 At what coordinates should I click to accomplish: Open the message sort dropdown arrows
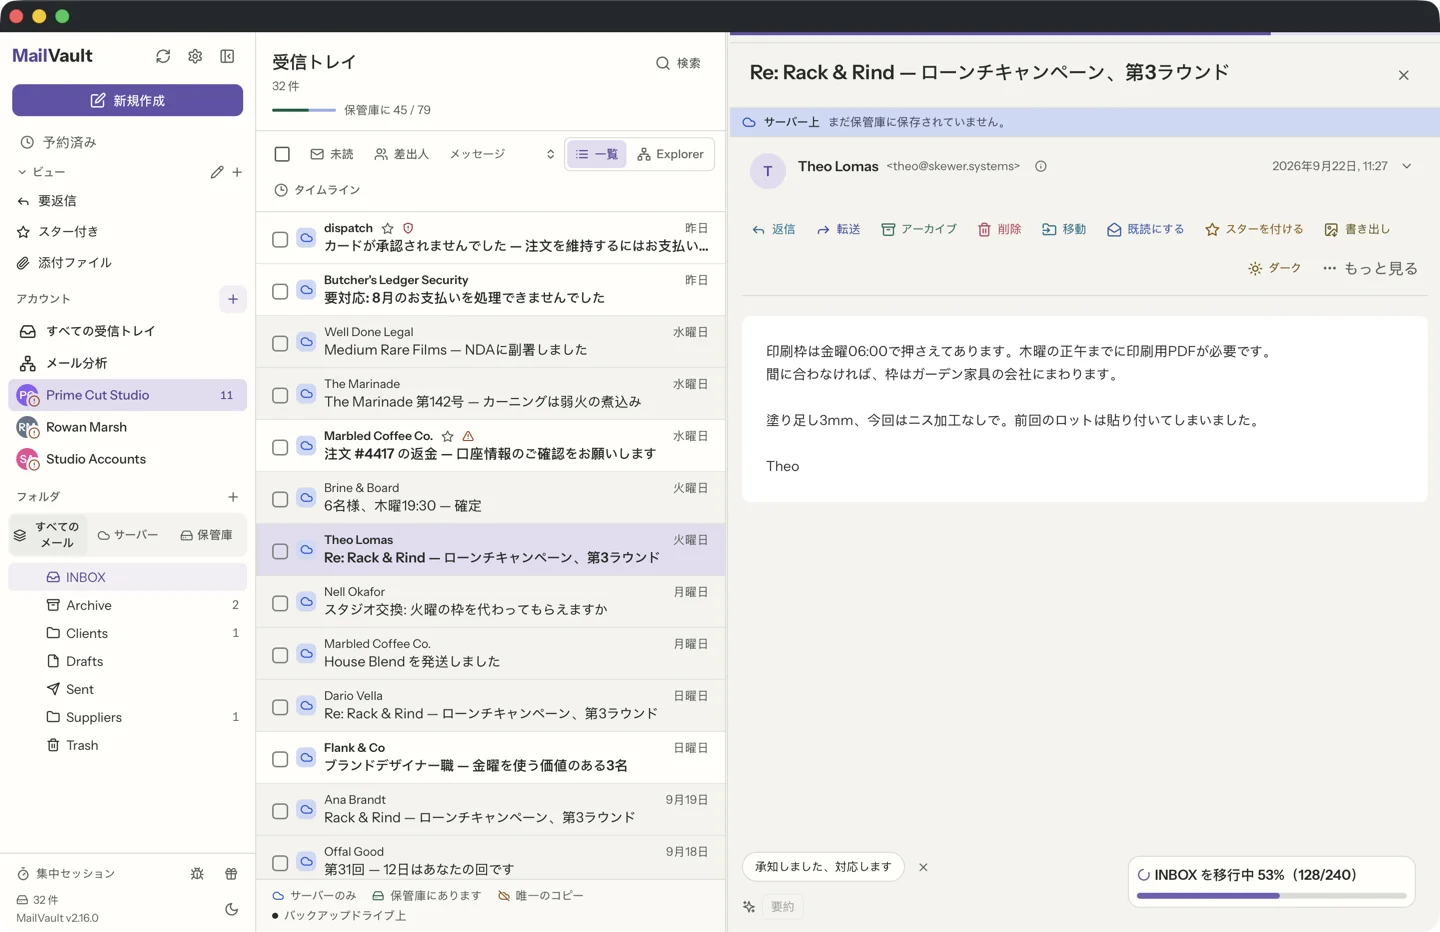(x=550, y=154)
